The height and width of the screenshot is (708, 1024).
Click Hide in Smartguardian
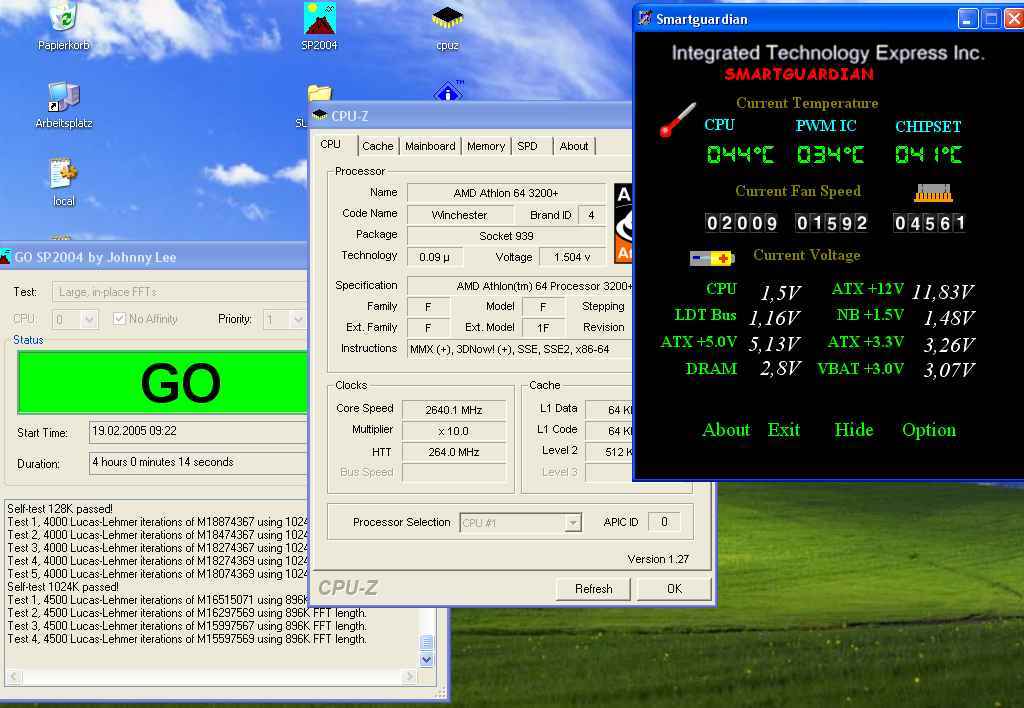click(x=854, y=430)
